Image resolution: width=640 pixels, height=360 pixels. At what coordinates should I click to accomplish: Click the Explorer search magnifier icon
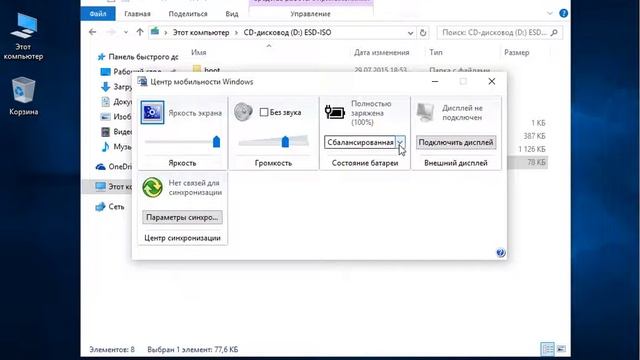pyautogui.click(x=554, y=33)
